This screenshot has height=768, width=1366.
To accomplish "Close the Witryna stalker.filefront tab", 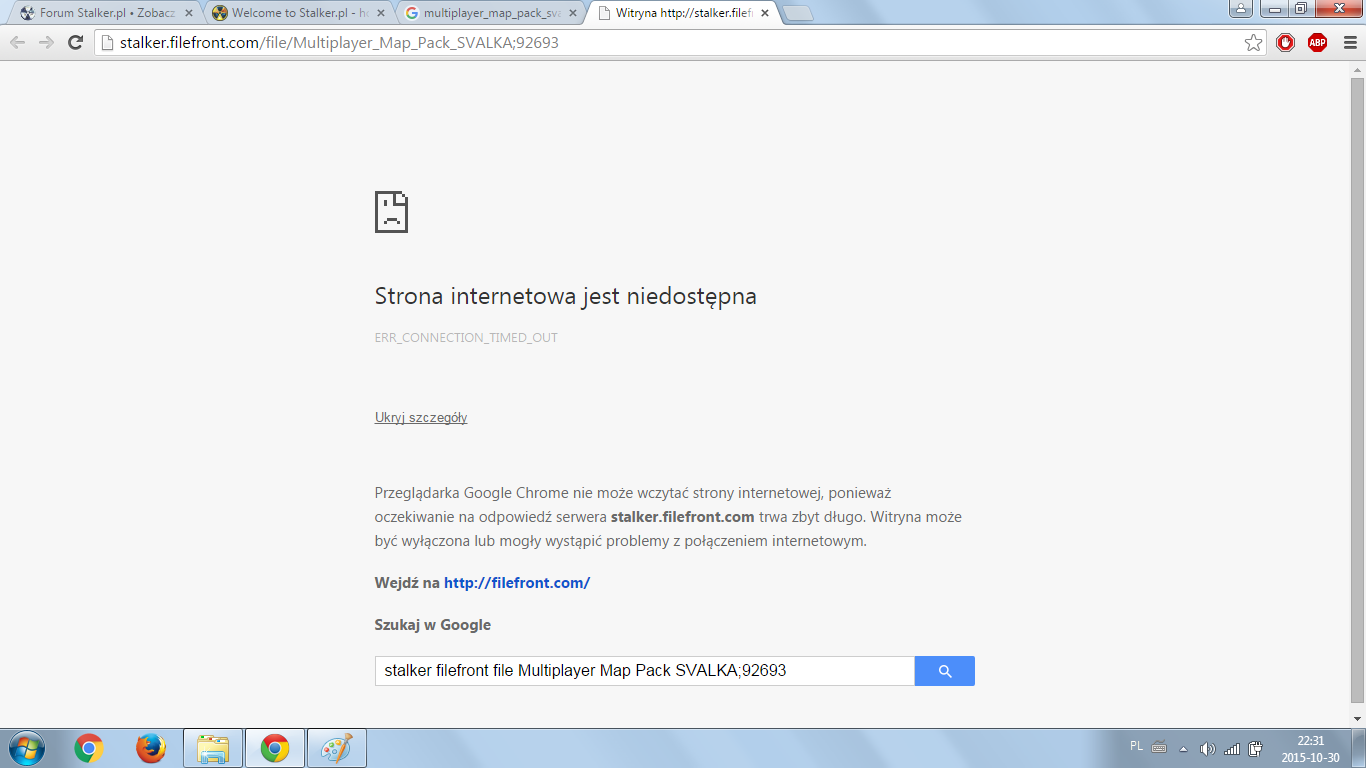I will 765,13.
